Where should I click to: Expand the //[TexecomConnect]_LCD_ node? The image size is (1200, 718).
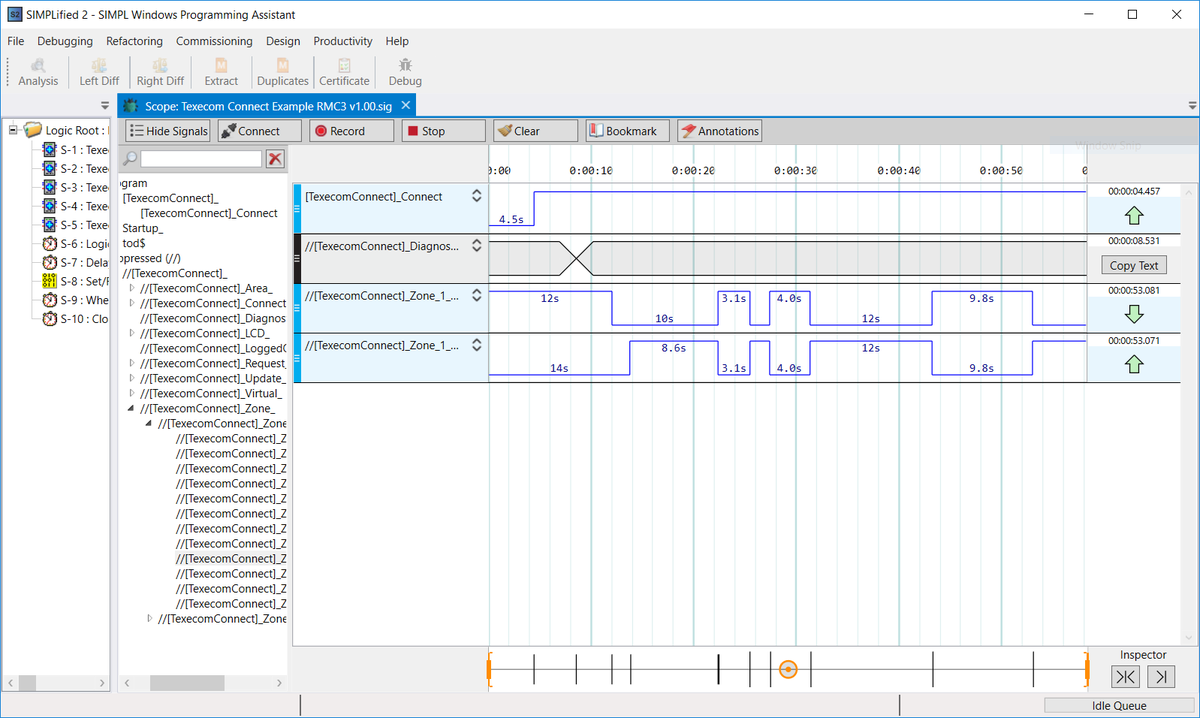pos(132,334)
